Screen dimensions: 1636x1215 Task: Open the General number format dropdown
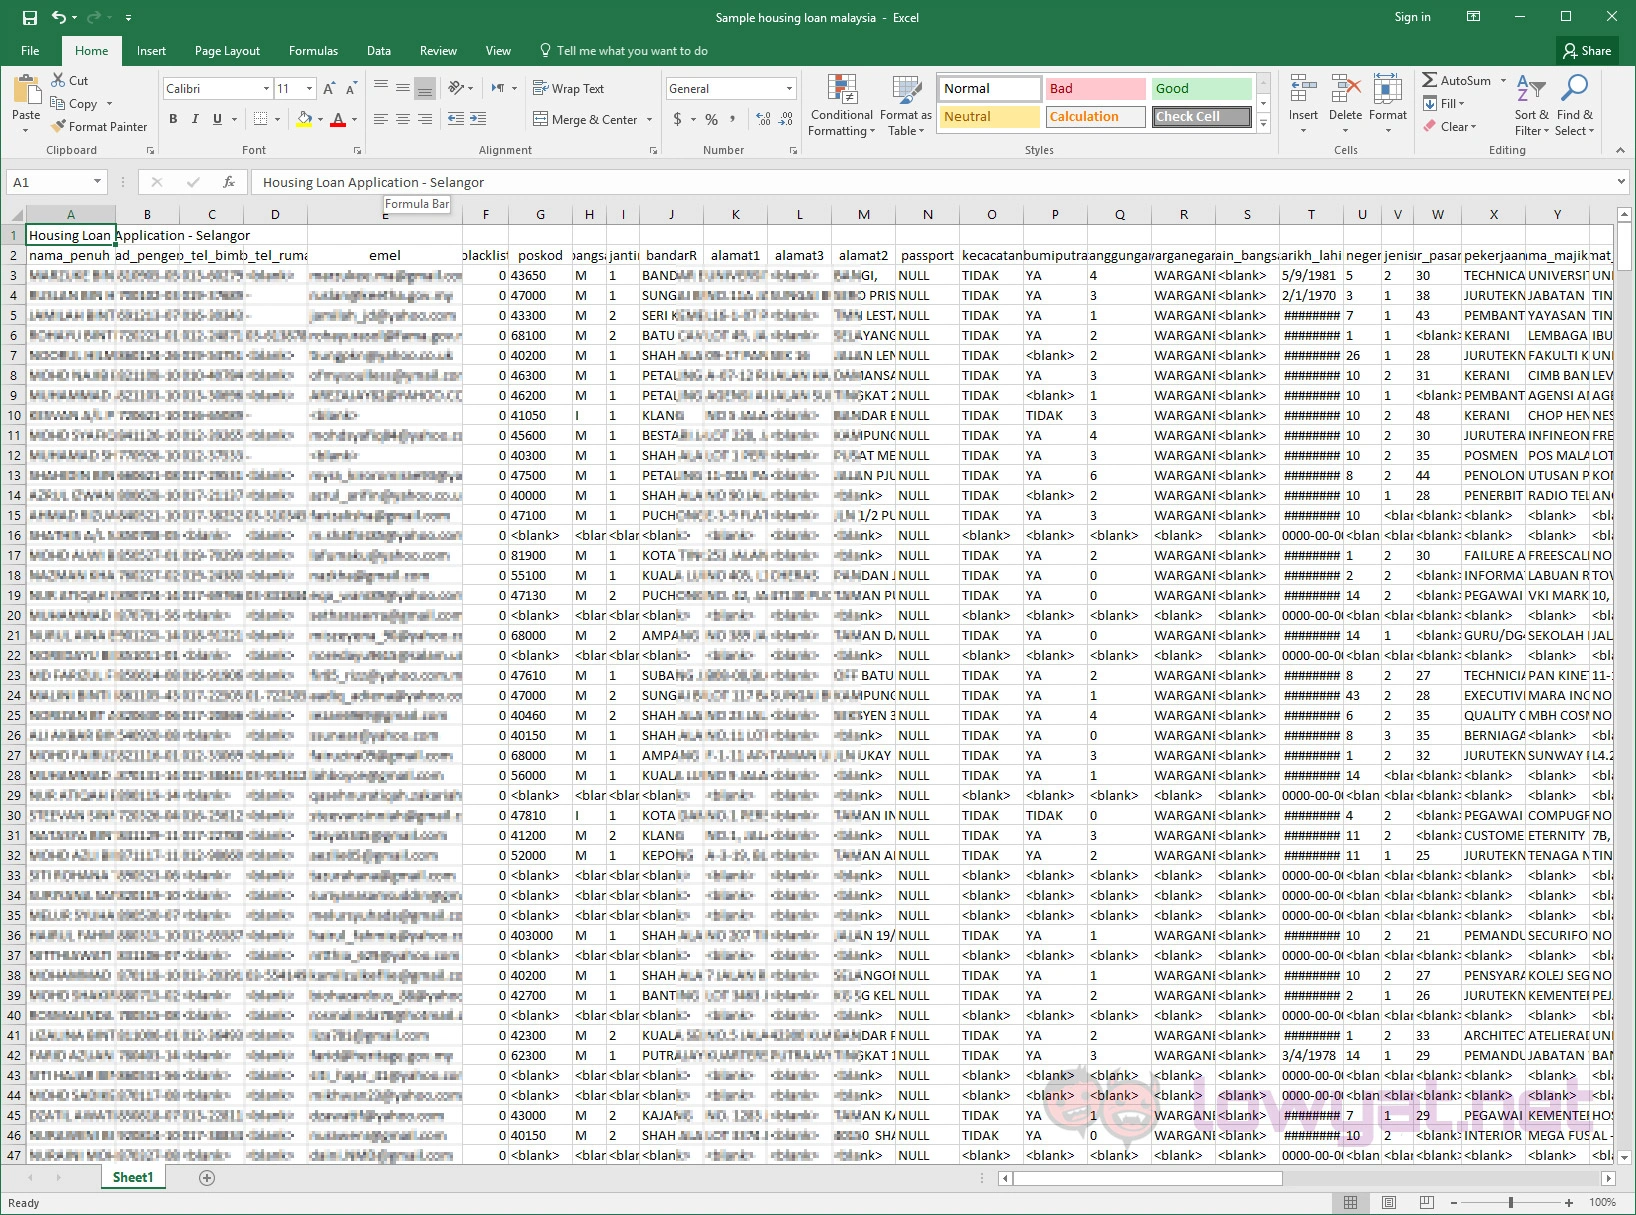pos(790,89)
